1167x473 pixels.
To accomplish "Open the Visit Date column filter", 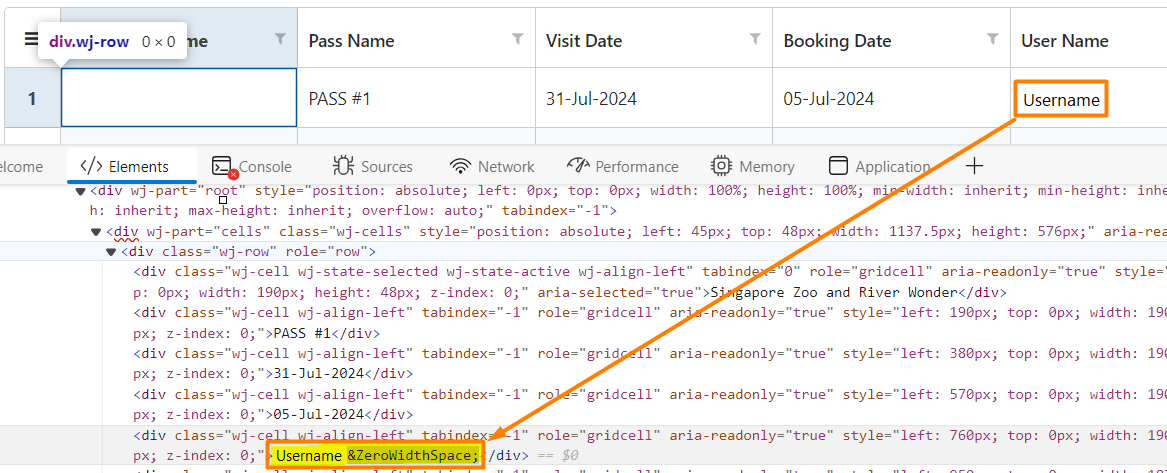I will (x=755, y=39).
